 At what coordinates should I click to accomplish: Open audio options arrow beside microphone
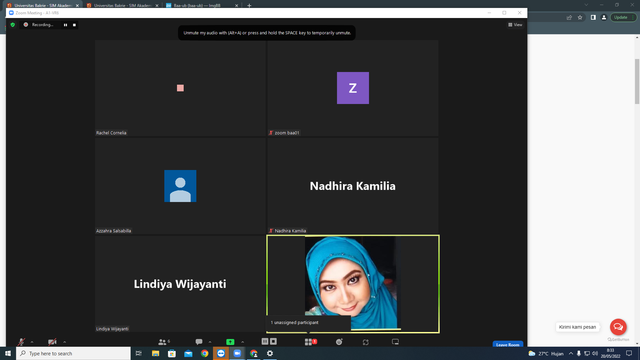pos(32,342)
